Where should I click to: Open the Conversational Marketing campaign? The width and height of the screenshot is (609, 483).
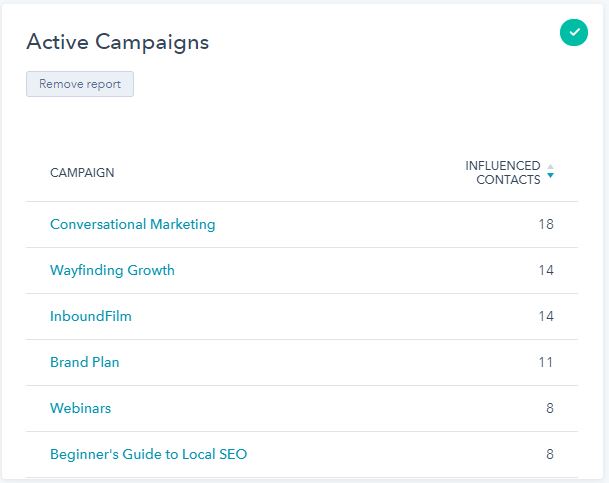pos(132,224)
